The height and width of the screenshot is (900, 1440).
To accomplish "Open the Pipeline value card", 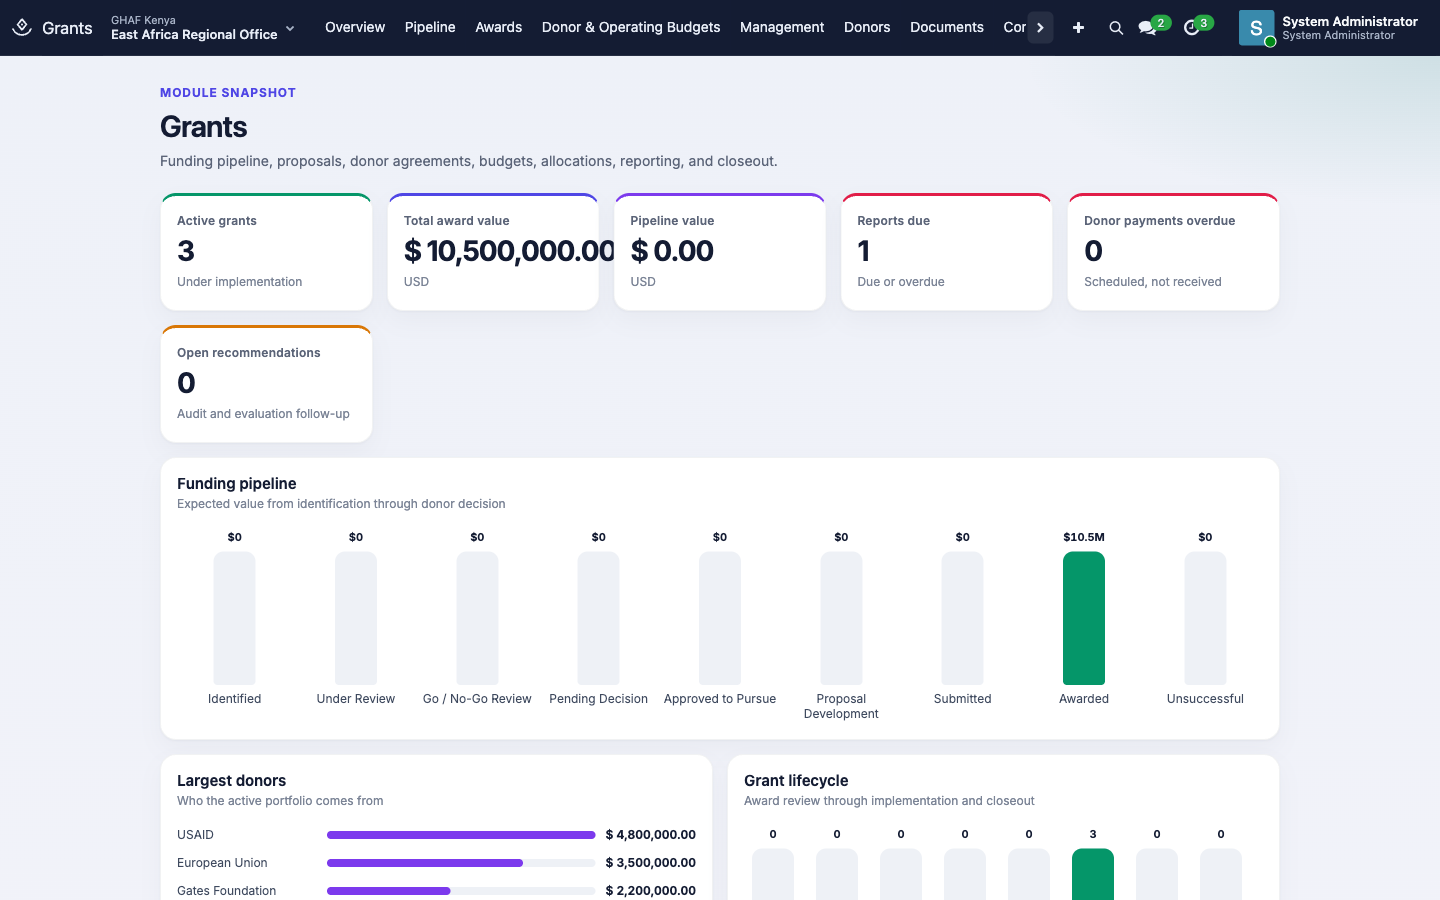I will pos(720,252).
